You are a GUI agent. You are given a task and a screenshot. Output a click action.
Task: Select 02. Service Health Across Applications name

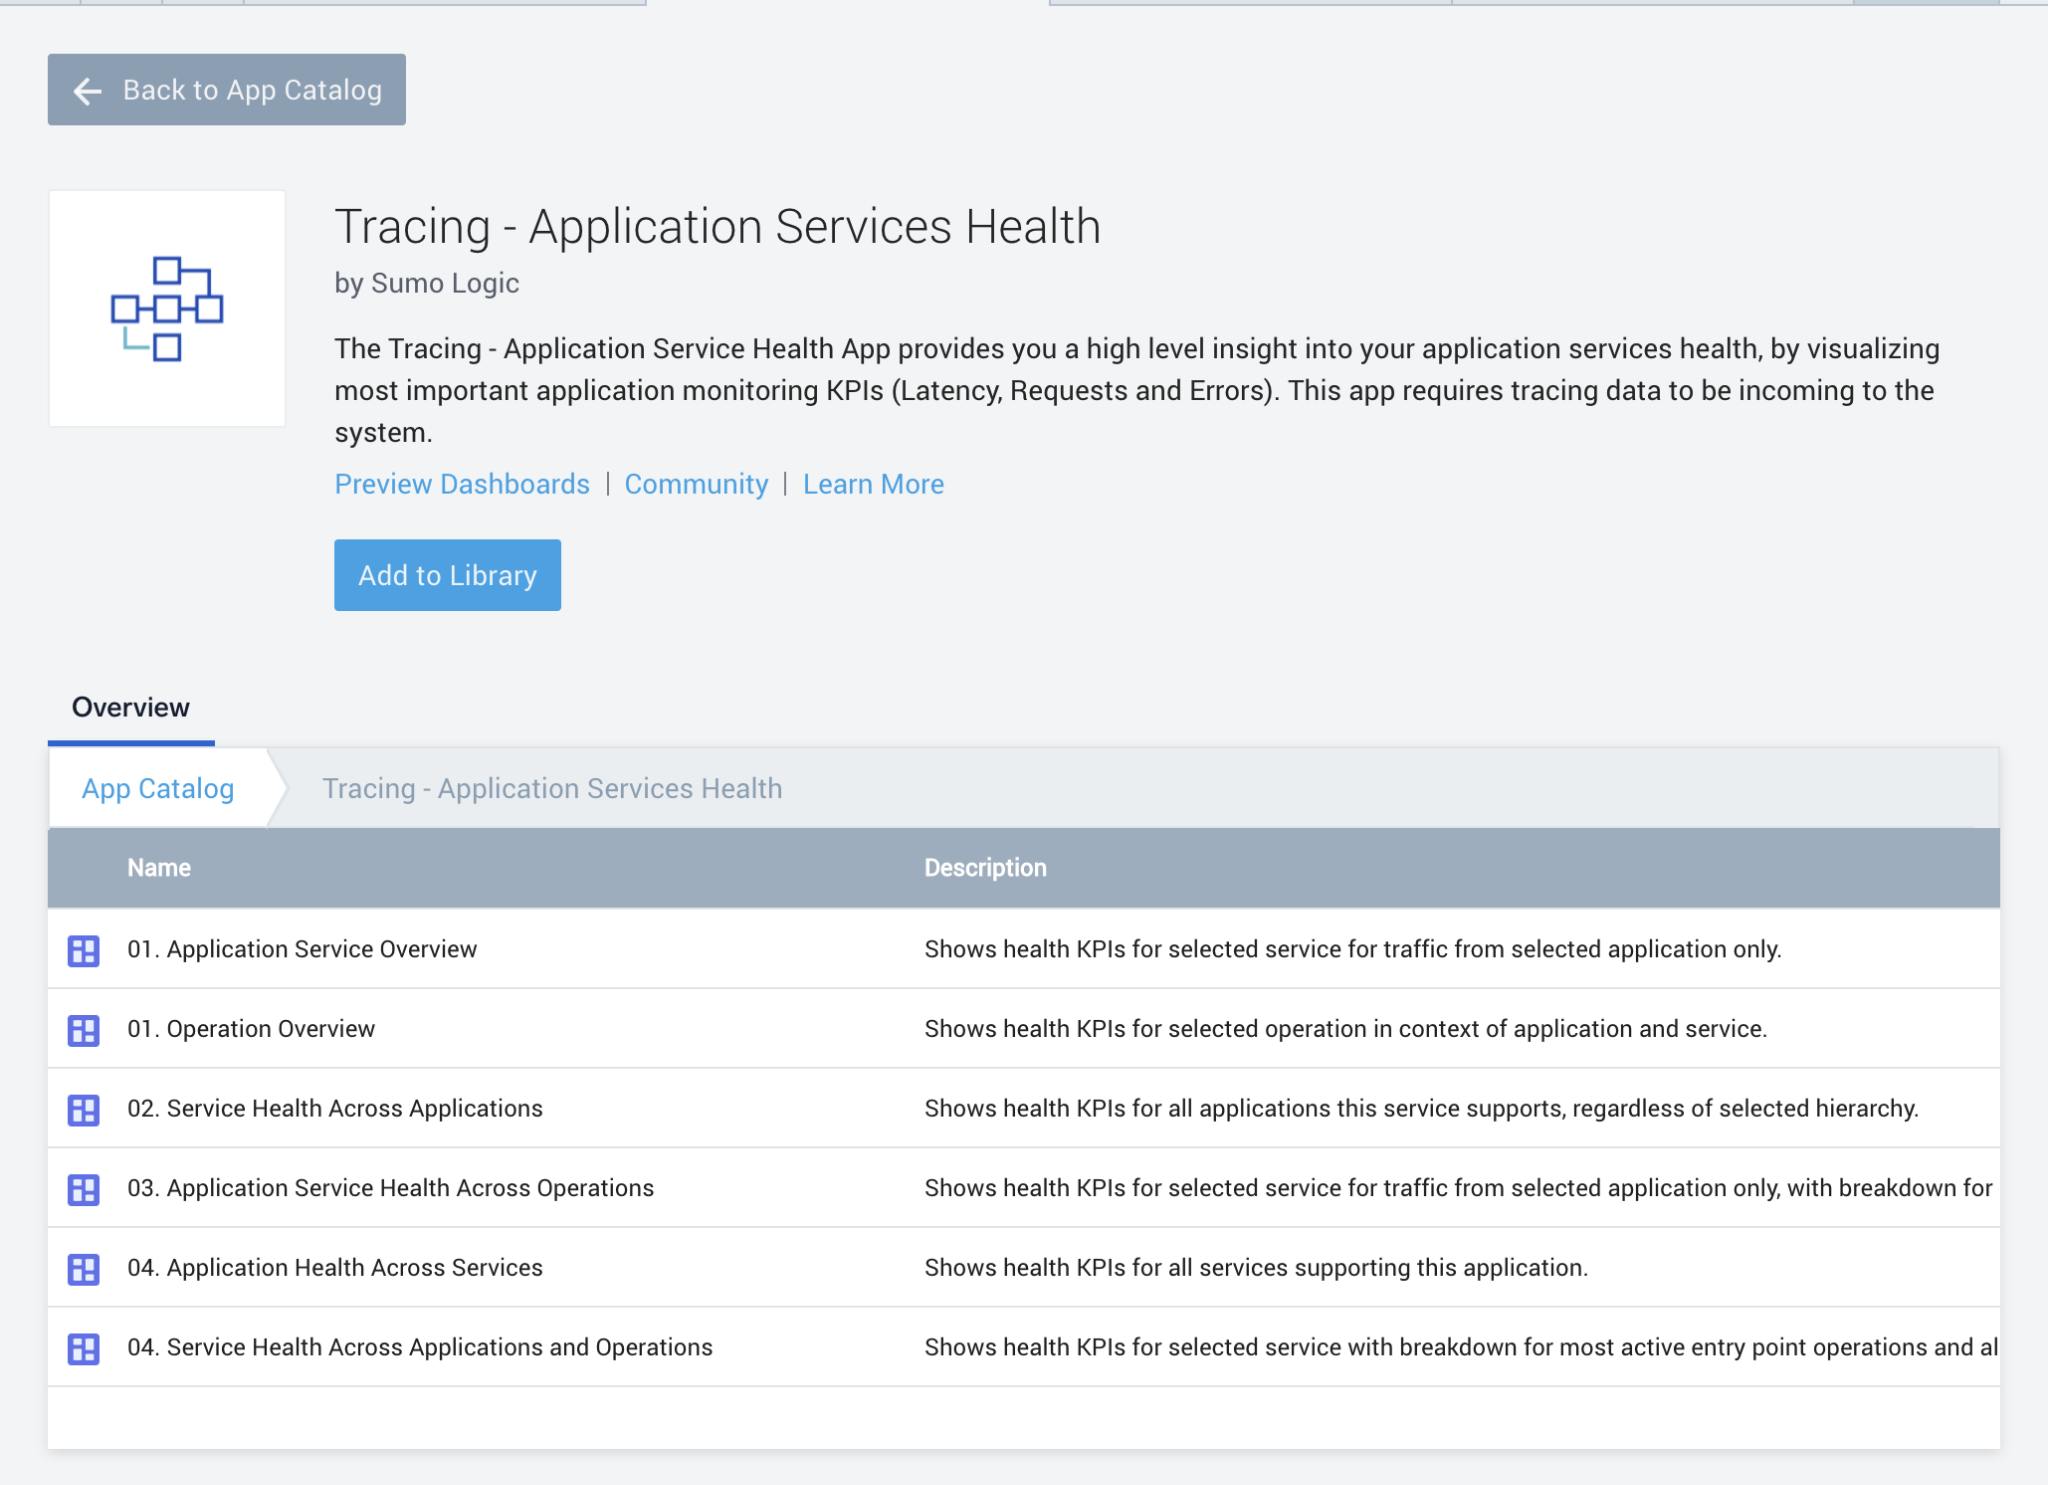pyautogui.click(x=335, y=1108)
